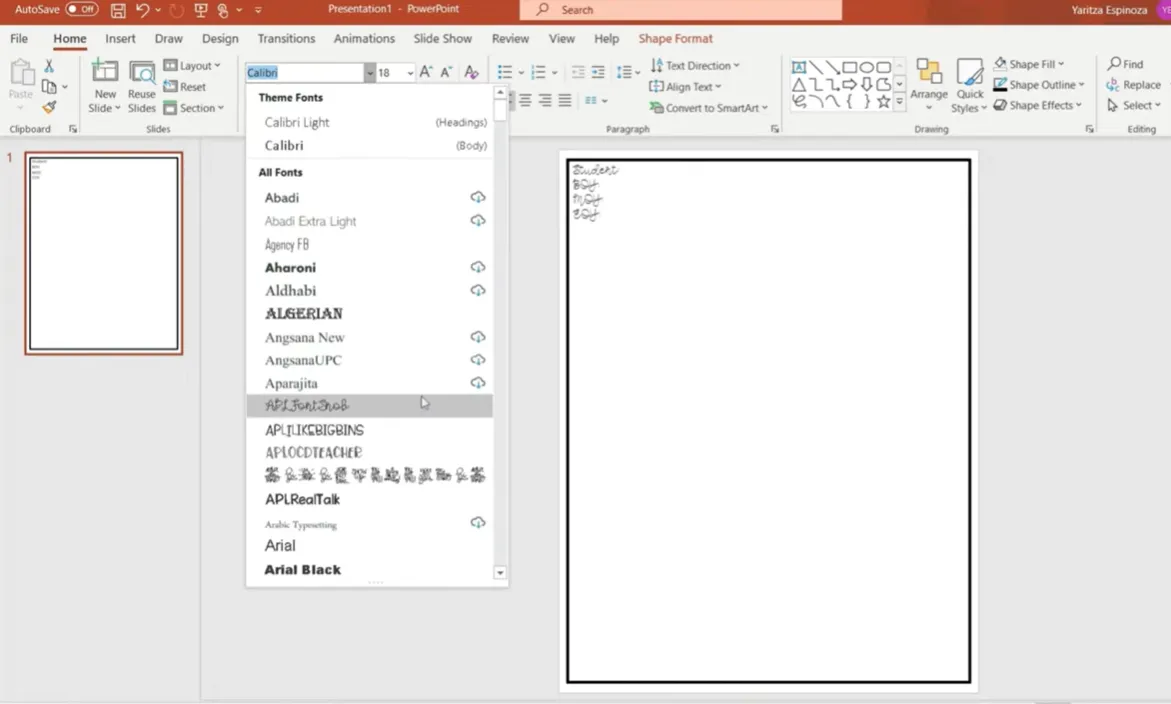Select slide 1 thumbnail in the panel
The image size is (1171, 704).
pos(104,253)
